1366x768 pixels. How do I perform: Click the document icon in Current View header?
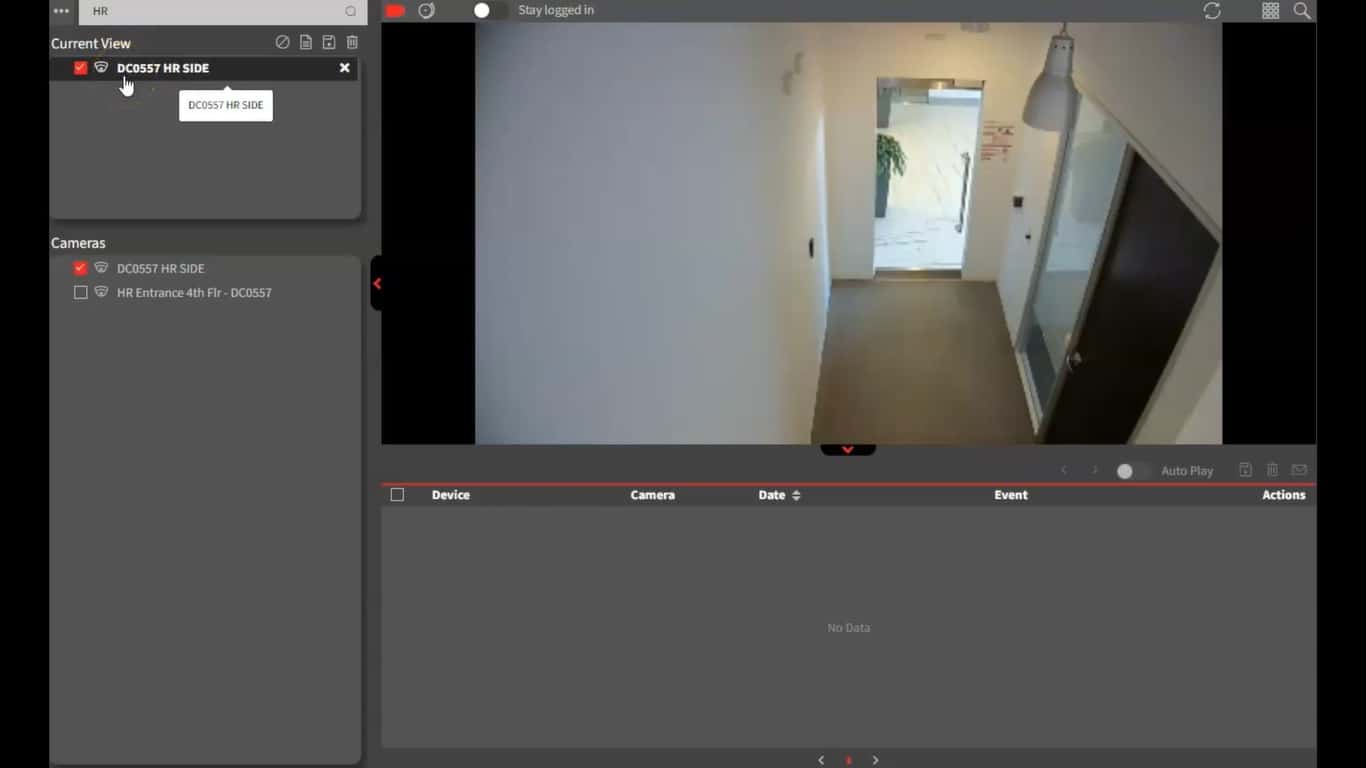point(306,42)
